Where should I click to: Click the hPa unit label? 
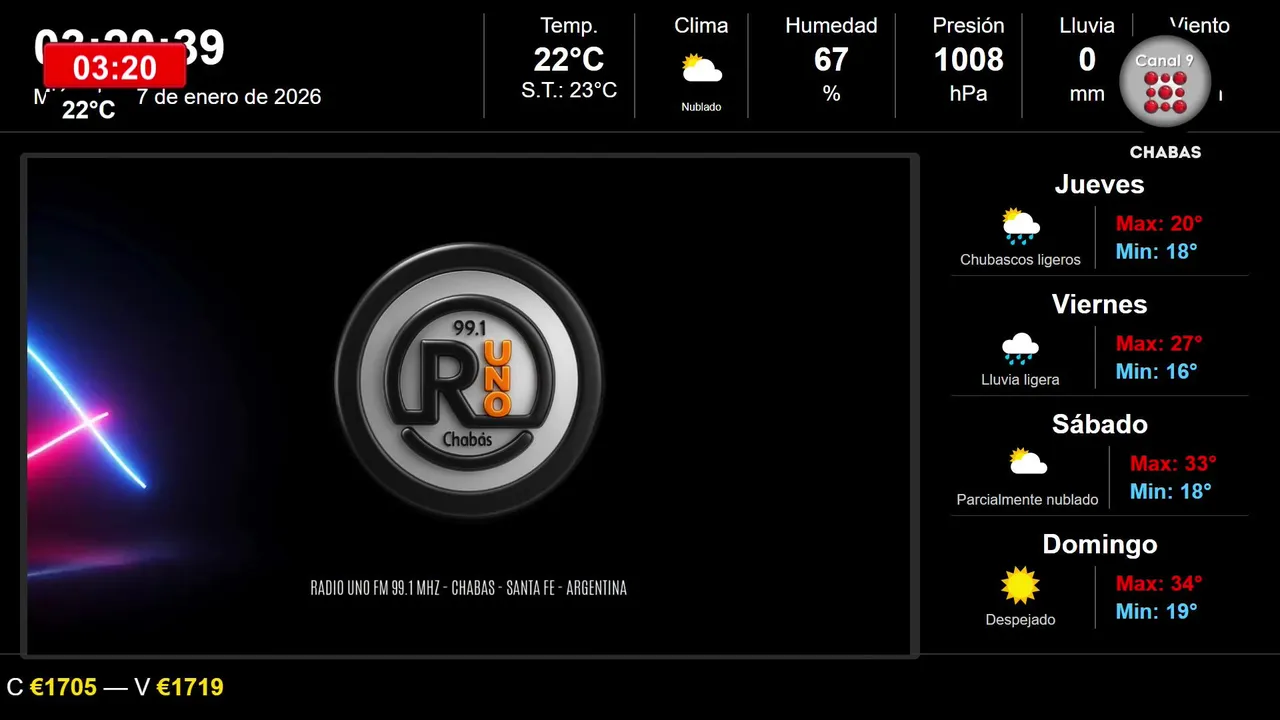pos(968,94)
